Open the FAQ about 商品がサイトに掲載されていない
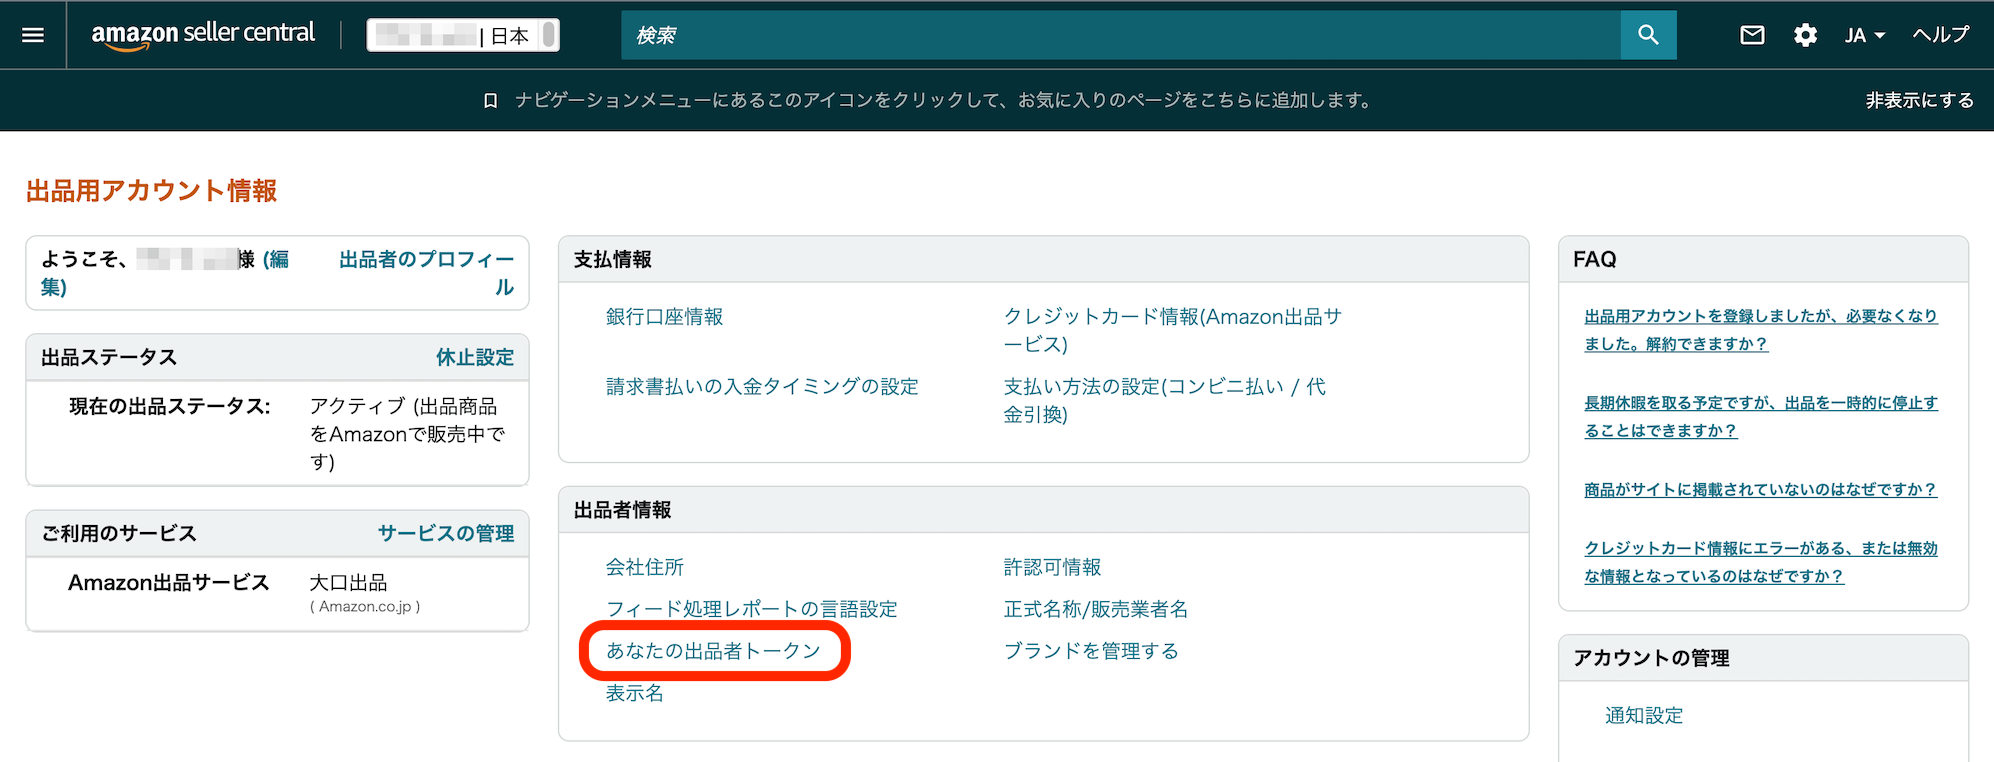 1759,490
